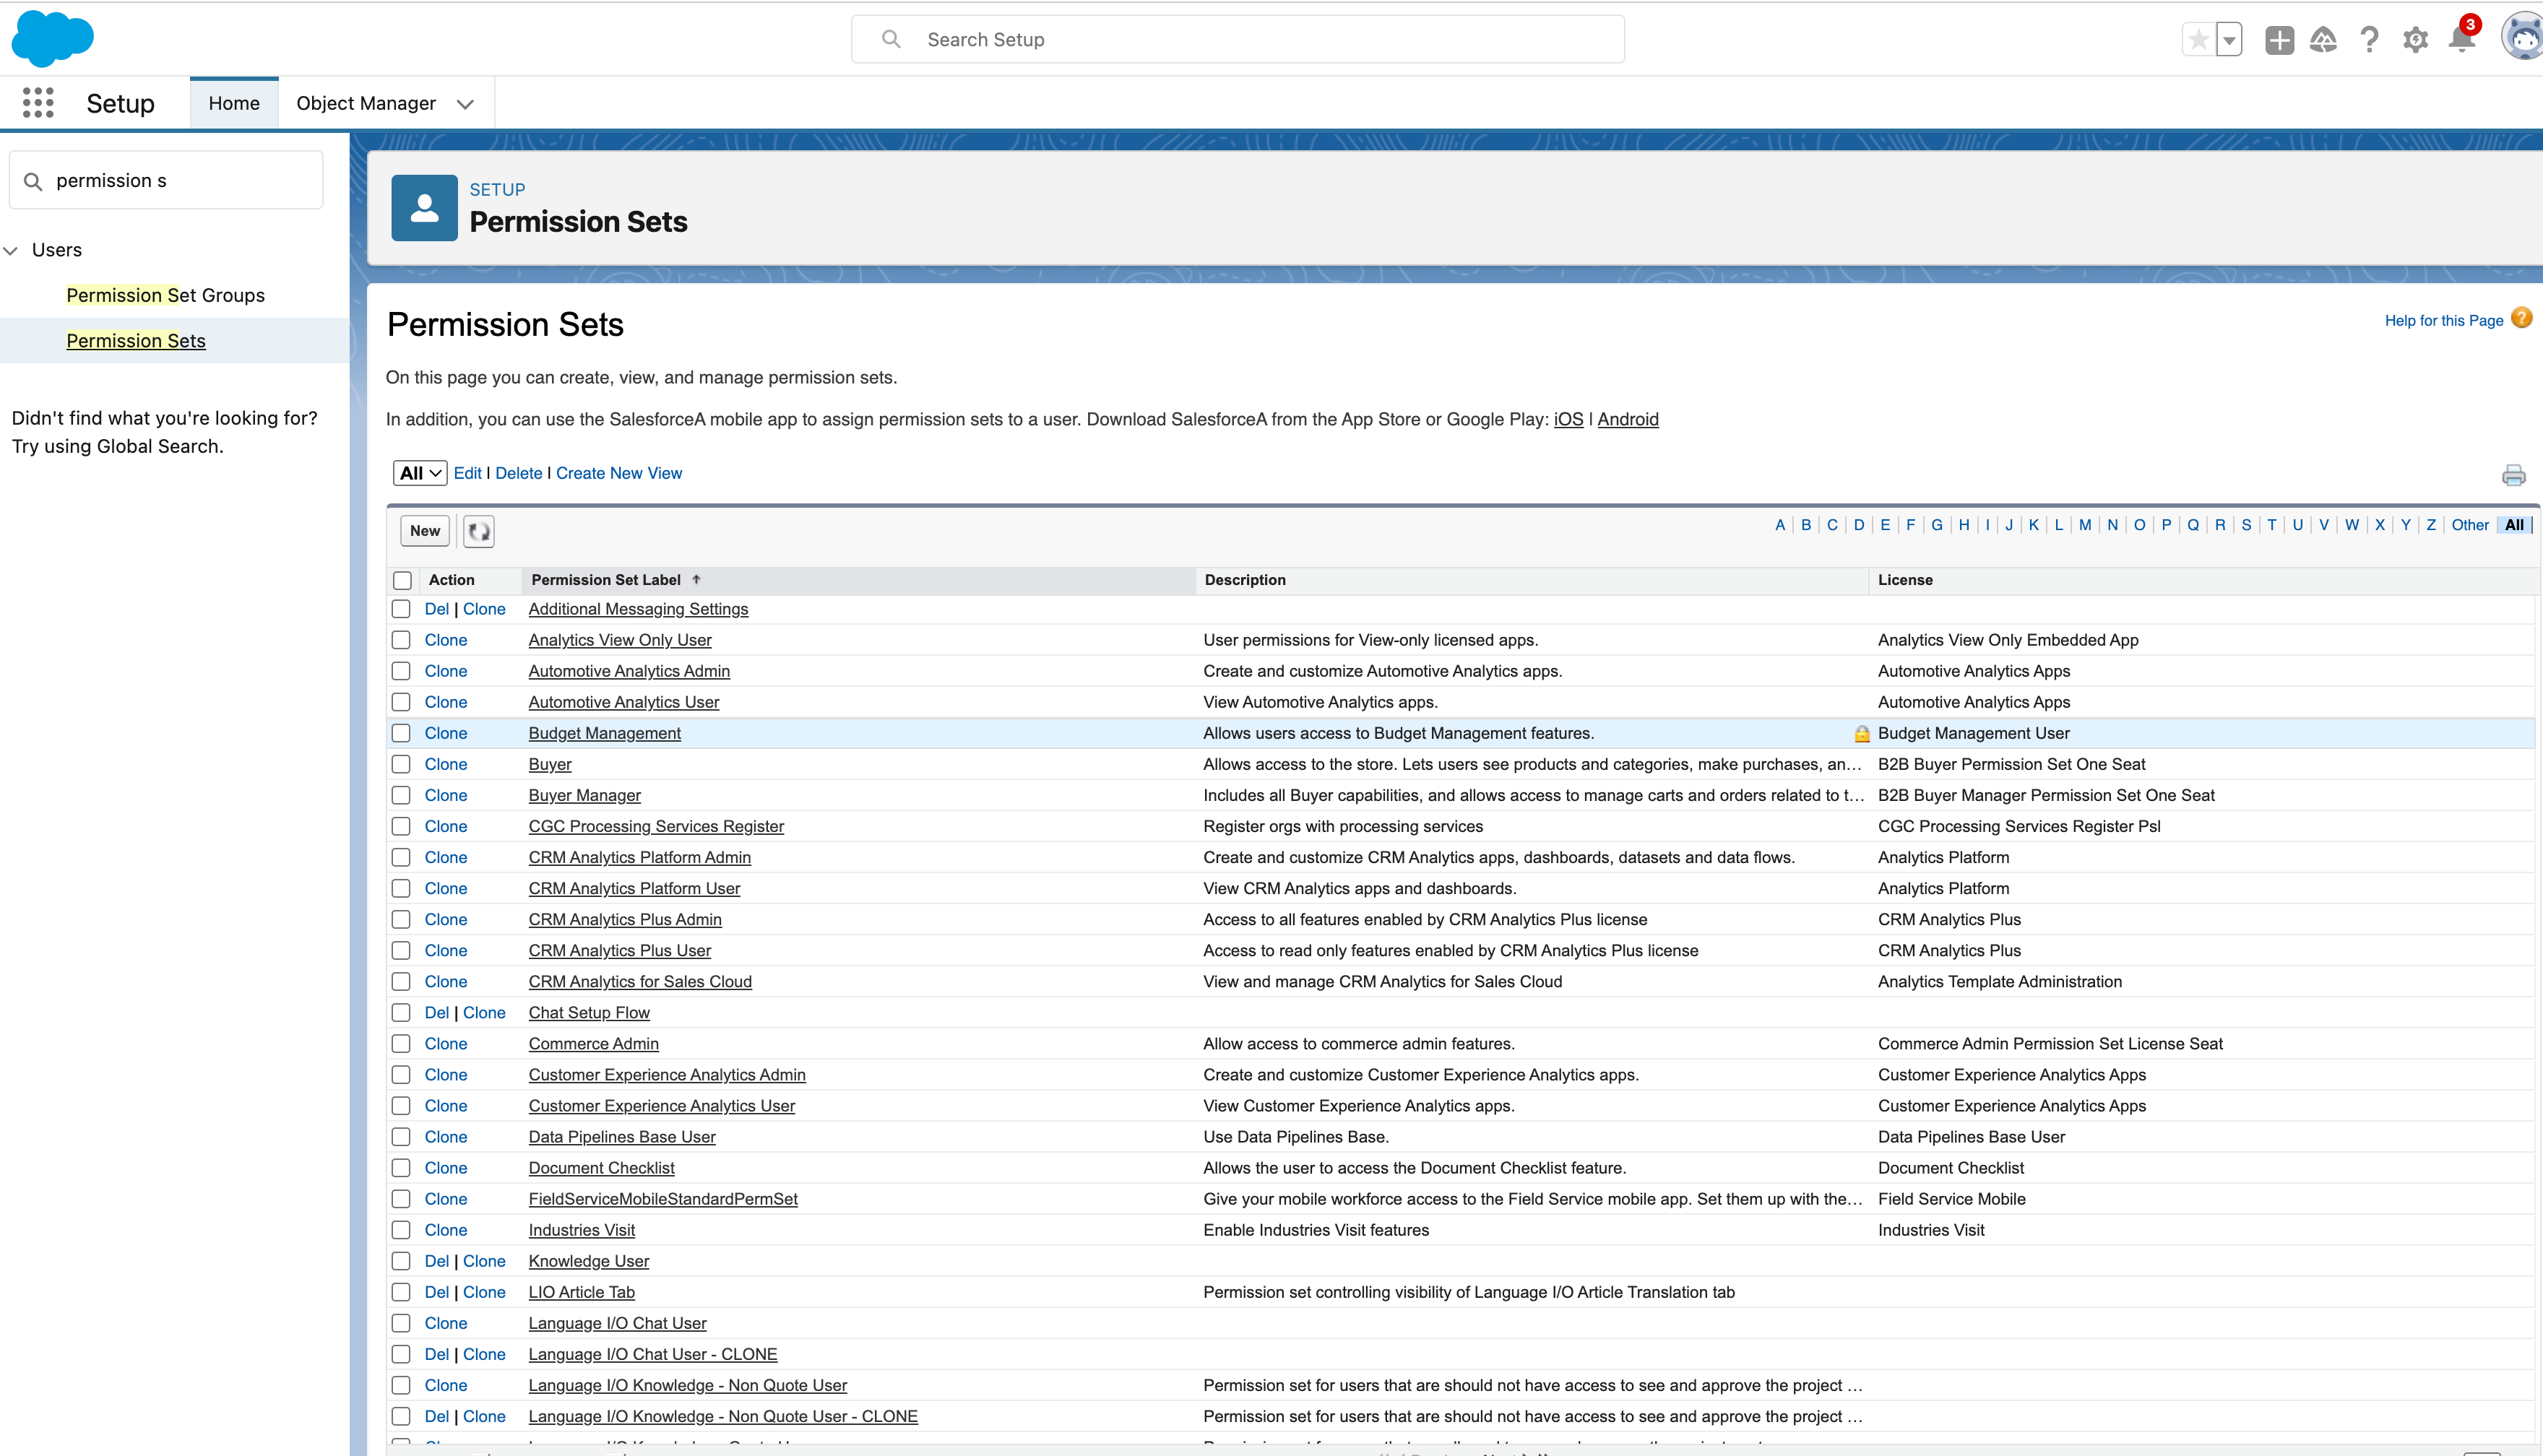2543x1456 pixels.
Task: Open the Trailhead guidance icon
Action: (x=2323, y=40)
